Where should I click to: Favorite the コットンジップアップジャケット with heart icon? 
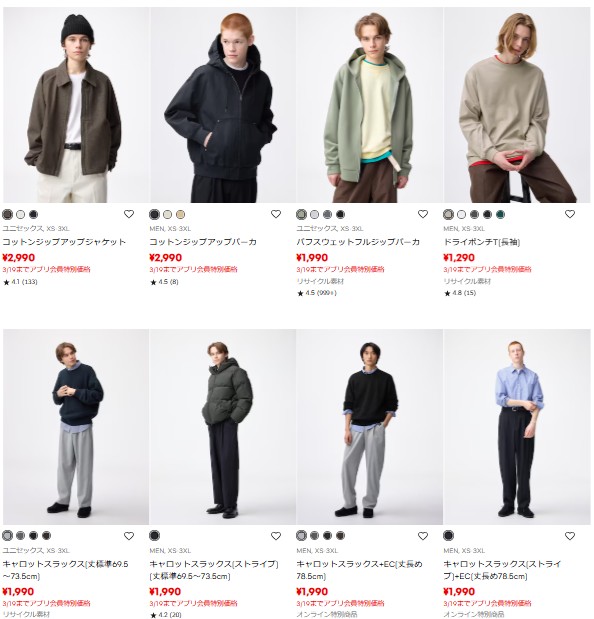[x=129, y=214]
